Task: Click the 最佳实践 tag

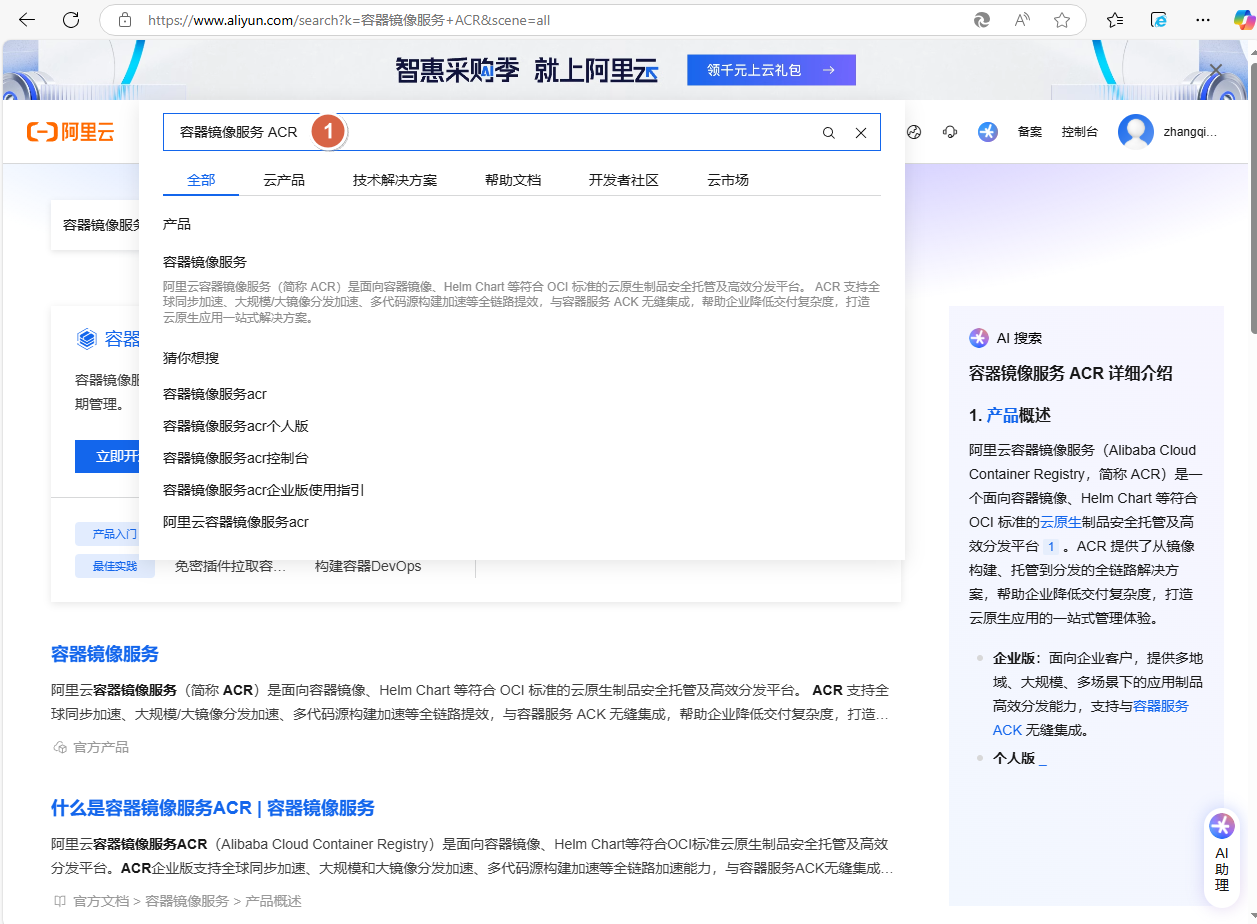Action: [115, 566]
